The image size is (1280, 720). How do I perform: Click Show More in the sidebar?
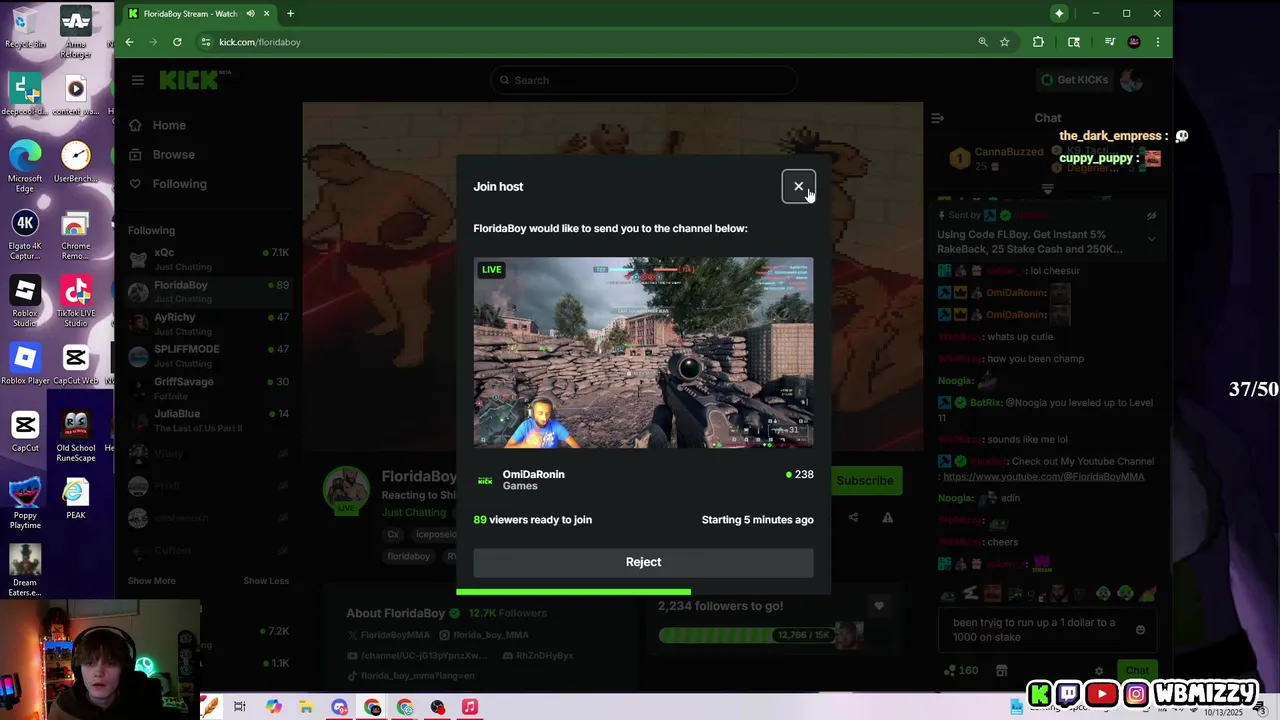coord(151,581)
